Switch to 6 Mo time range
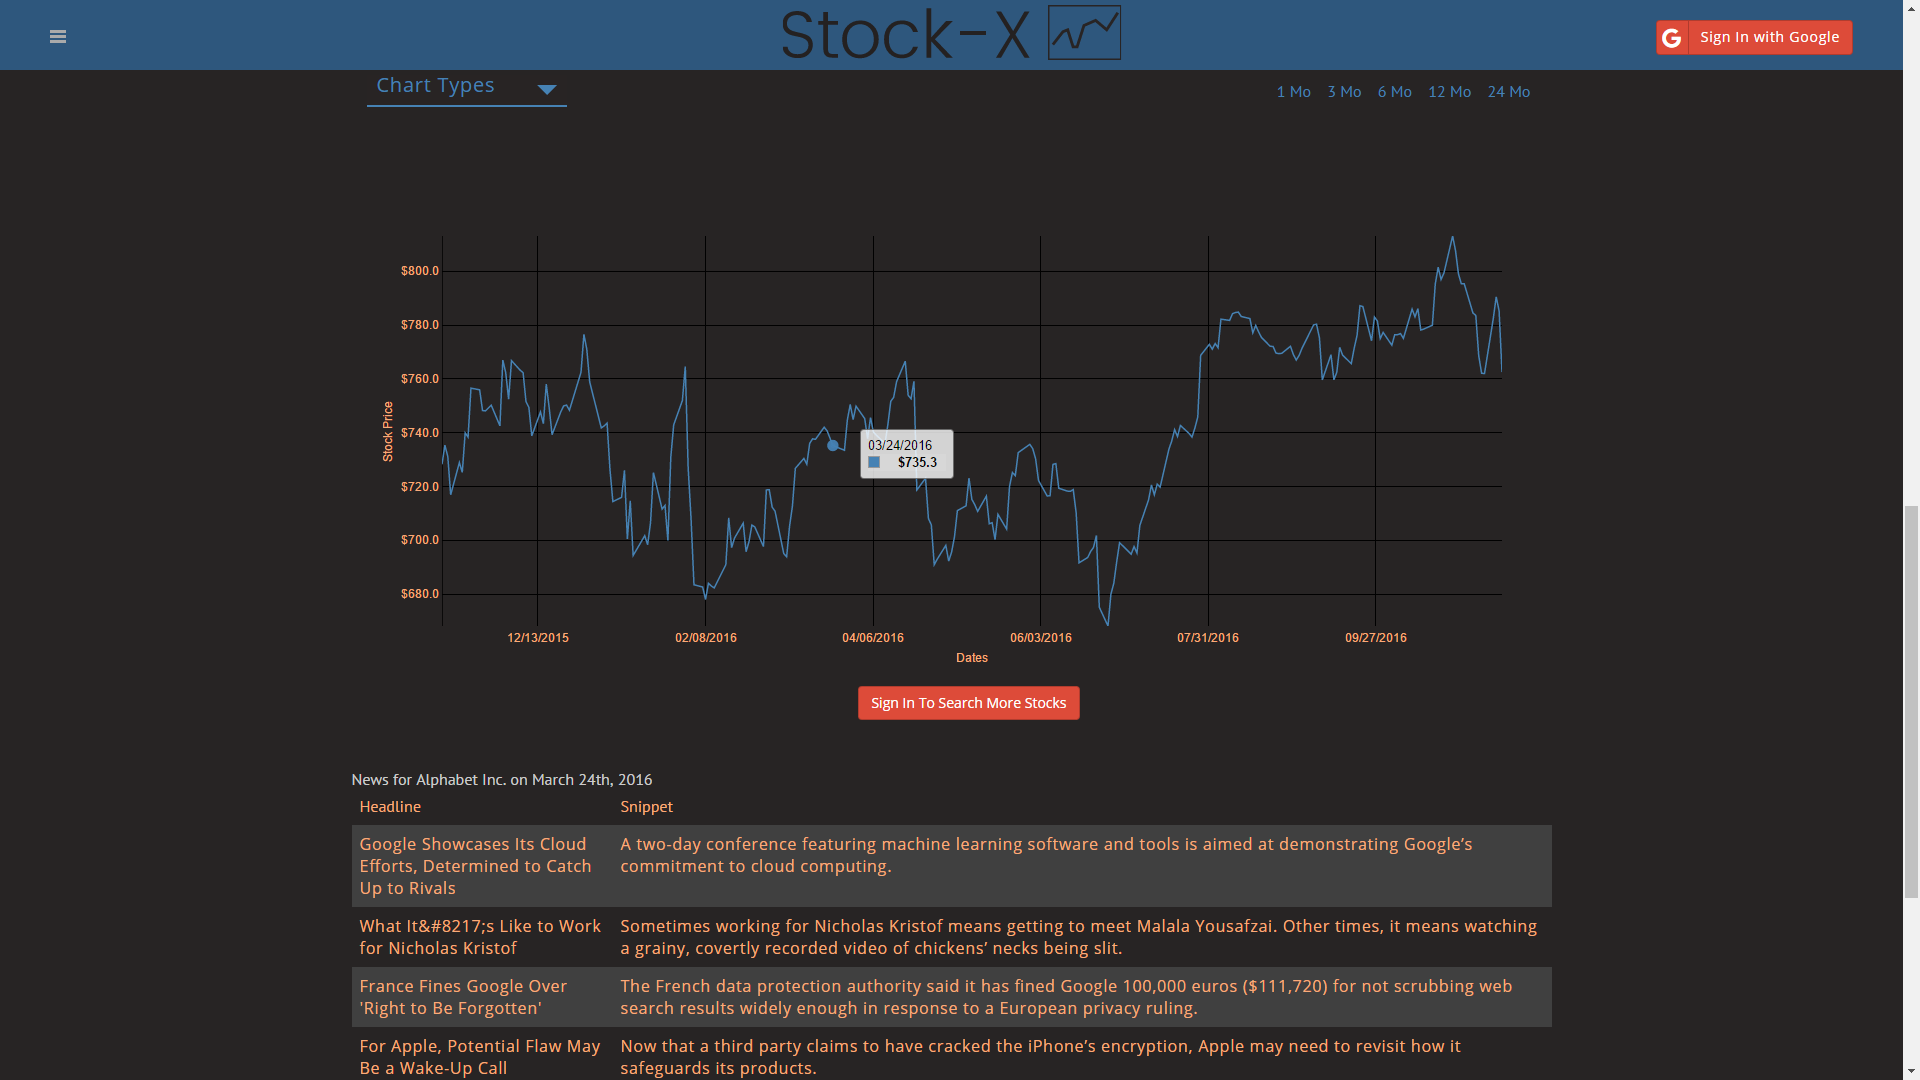Screen dimensions: 1920x1080 coord(1394,92)
